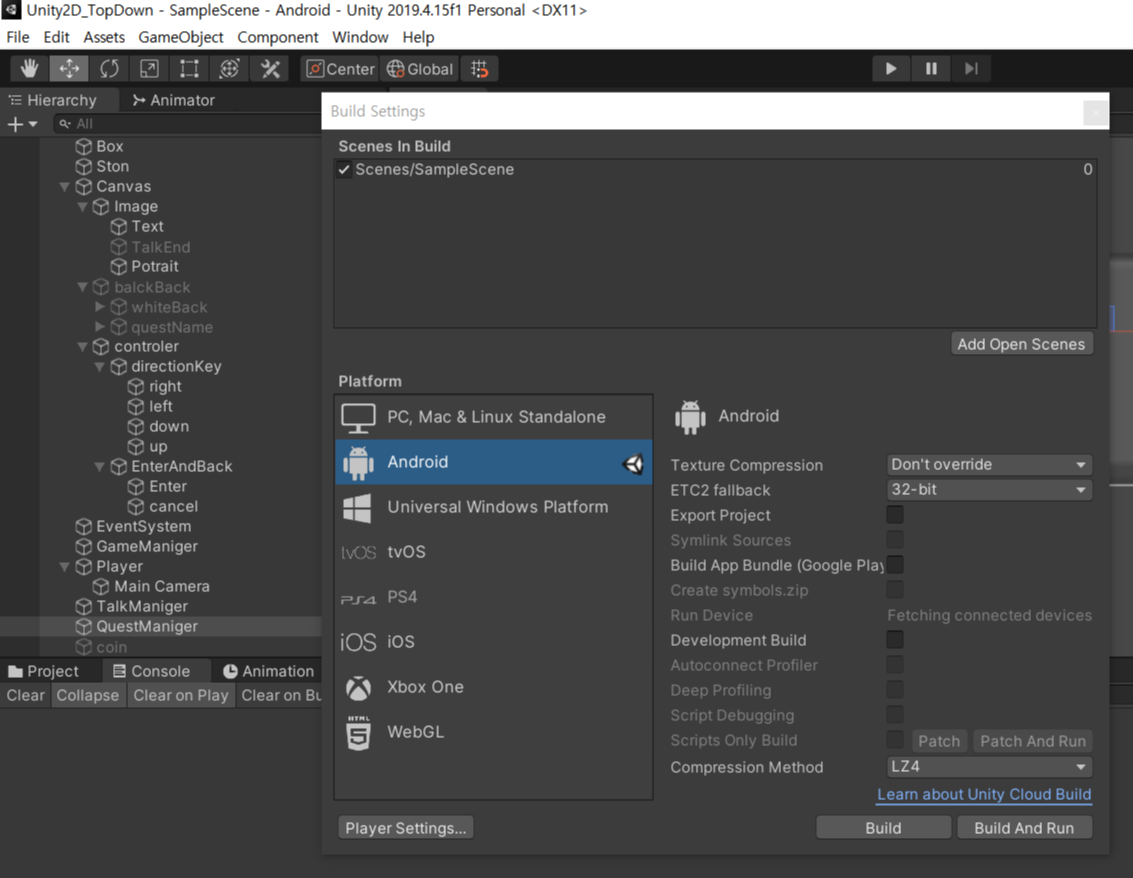The width and height of the screenshot is (1133, 878).
Task: Select the WebGL platform
Action: point(494,732)
